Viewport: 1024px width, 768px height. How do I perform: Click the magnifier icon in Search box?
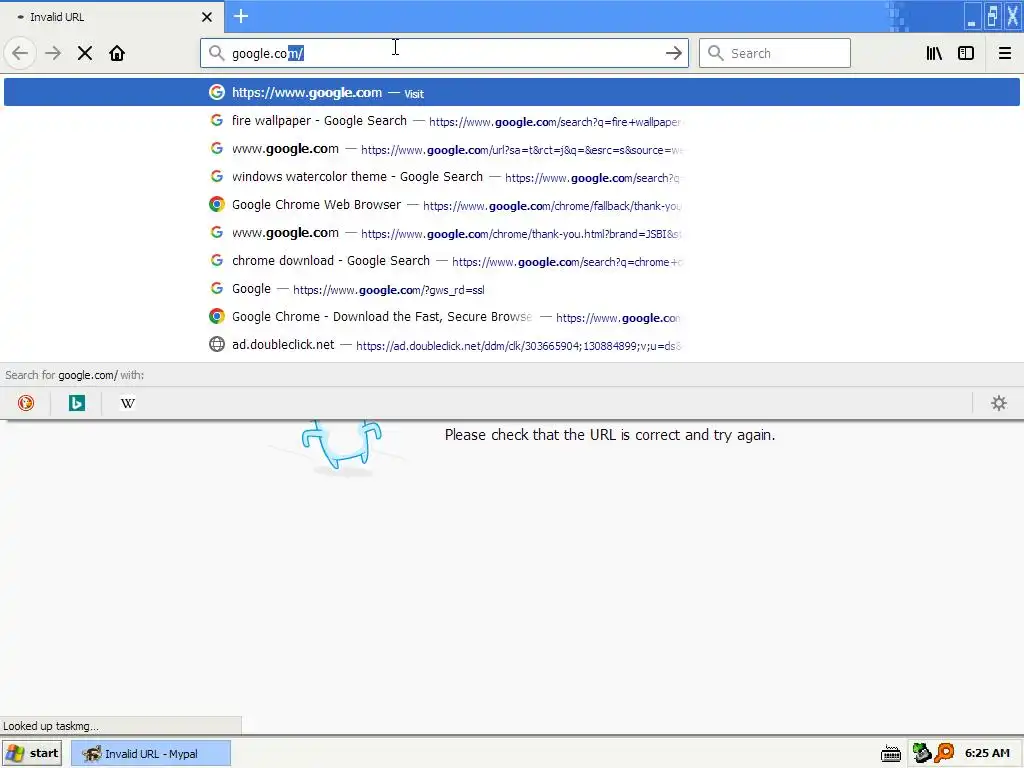point(716,54)
